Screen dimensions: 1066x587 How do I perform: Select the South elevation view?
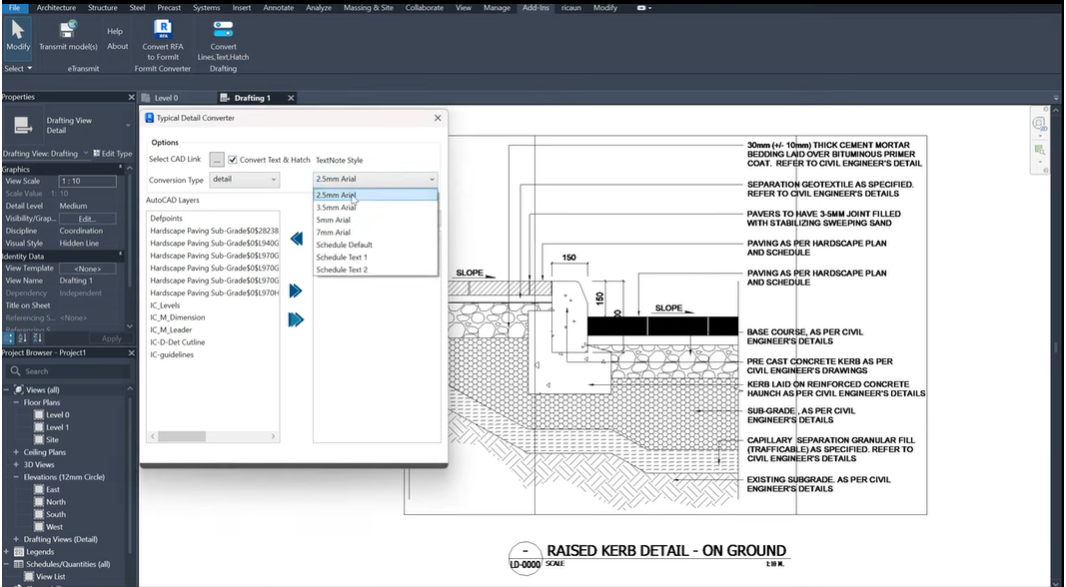coord(56,514)
